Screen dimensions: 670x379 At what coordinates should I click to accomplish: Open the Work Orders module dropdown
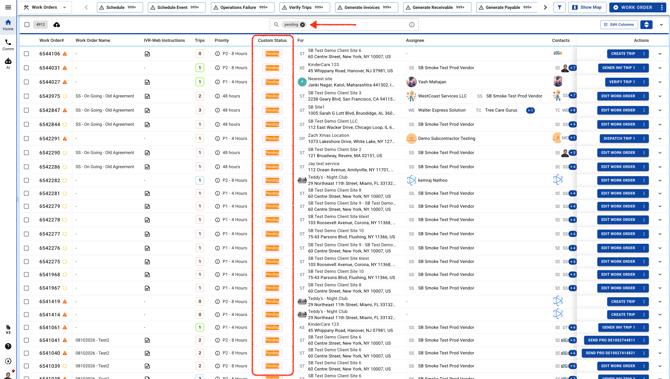45,7
